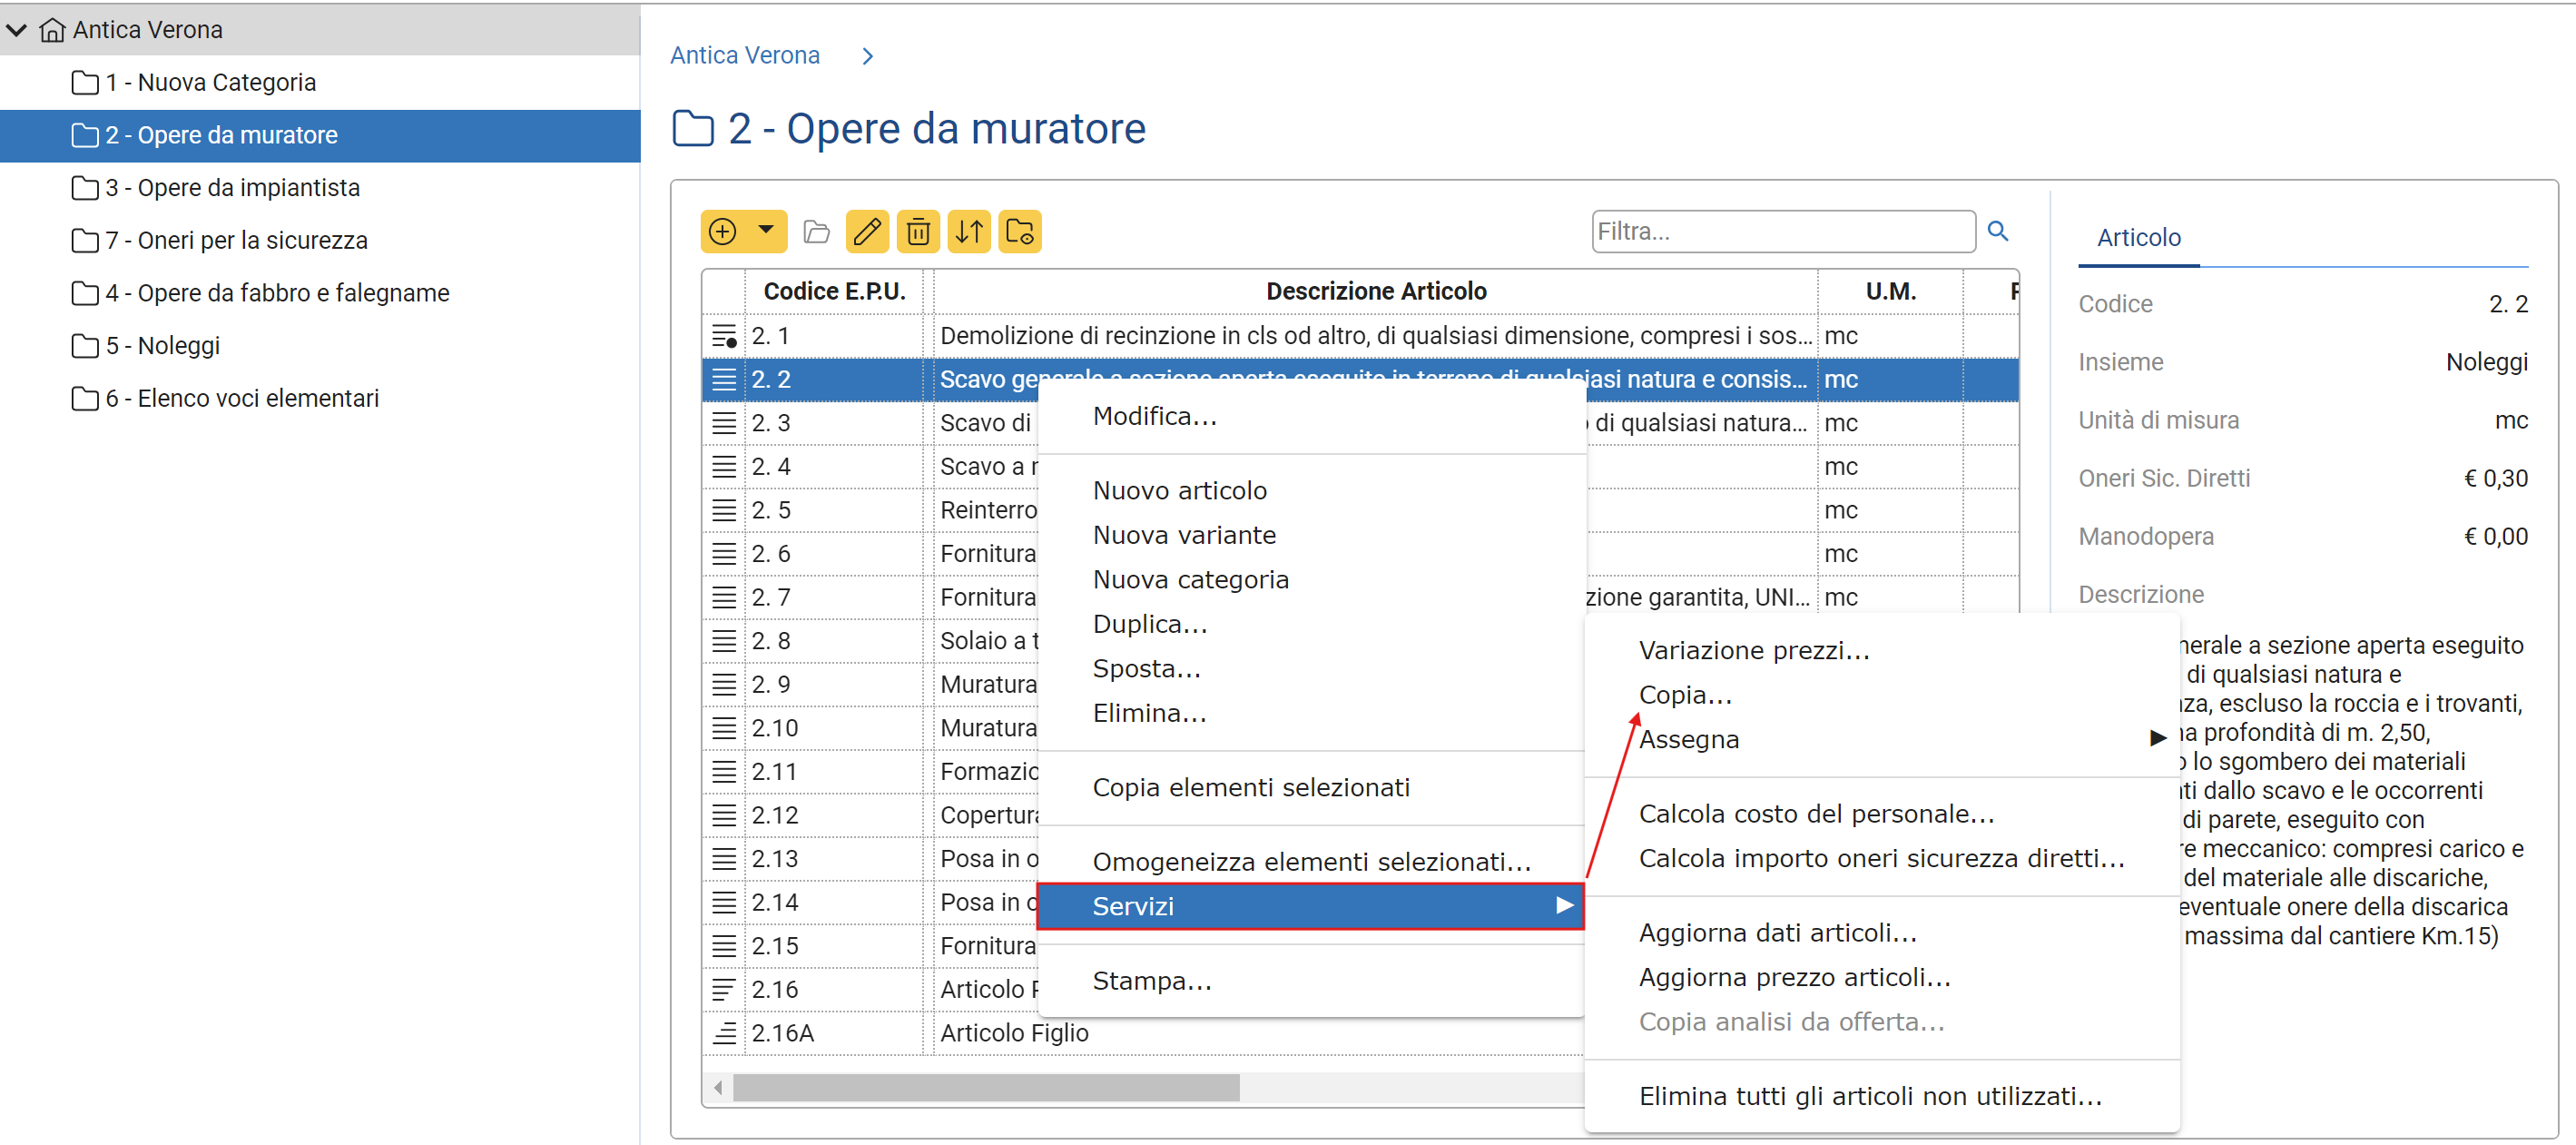Click the trash delete toolbar icon
This screenshot has height=1145, width=2576.
pos(918,232)
